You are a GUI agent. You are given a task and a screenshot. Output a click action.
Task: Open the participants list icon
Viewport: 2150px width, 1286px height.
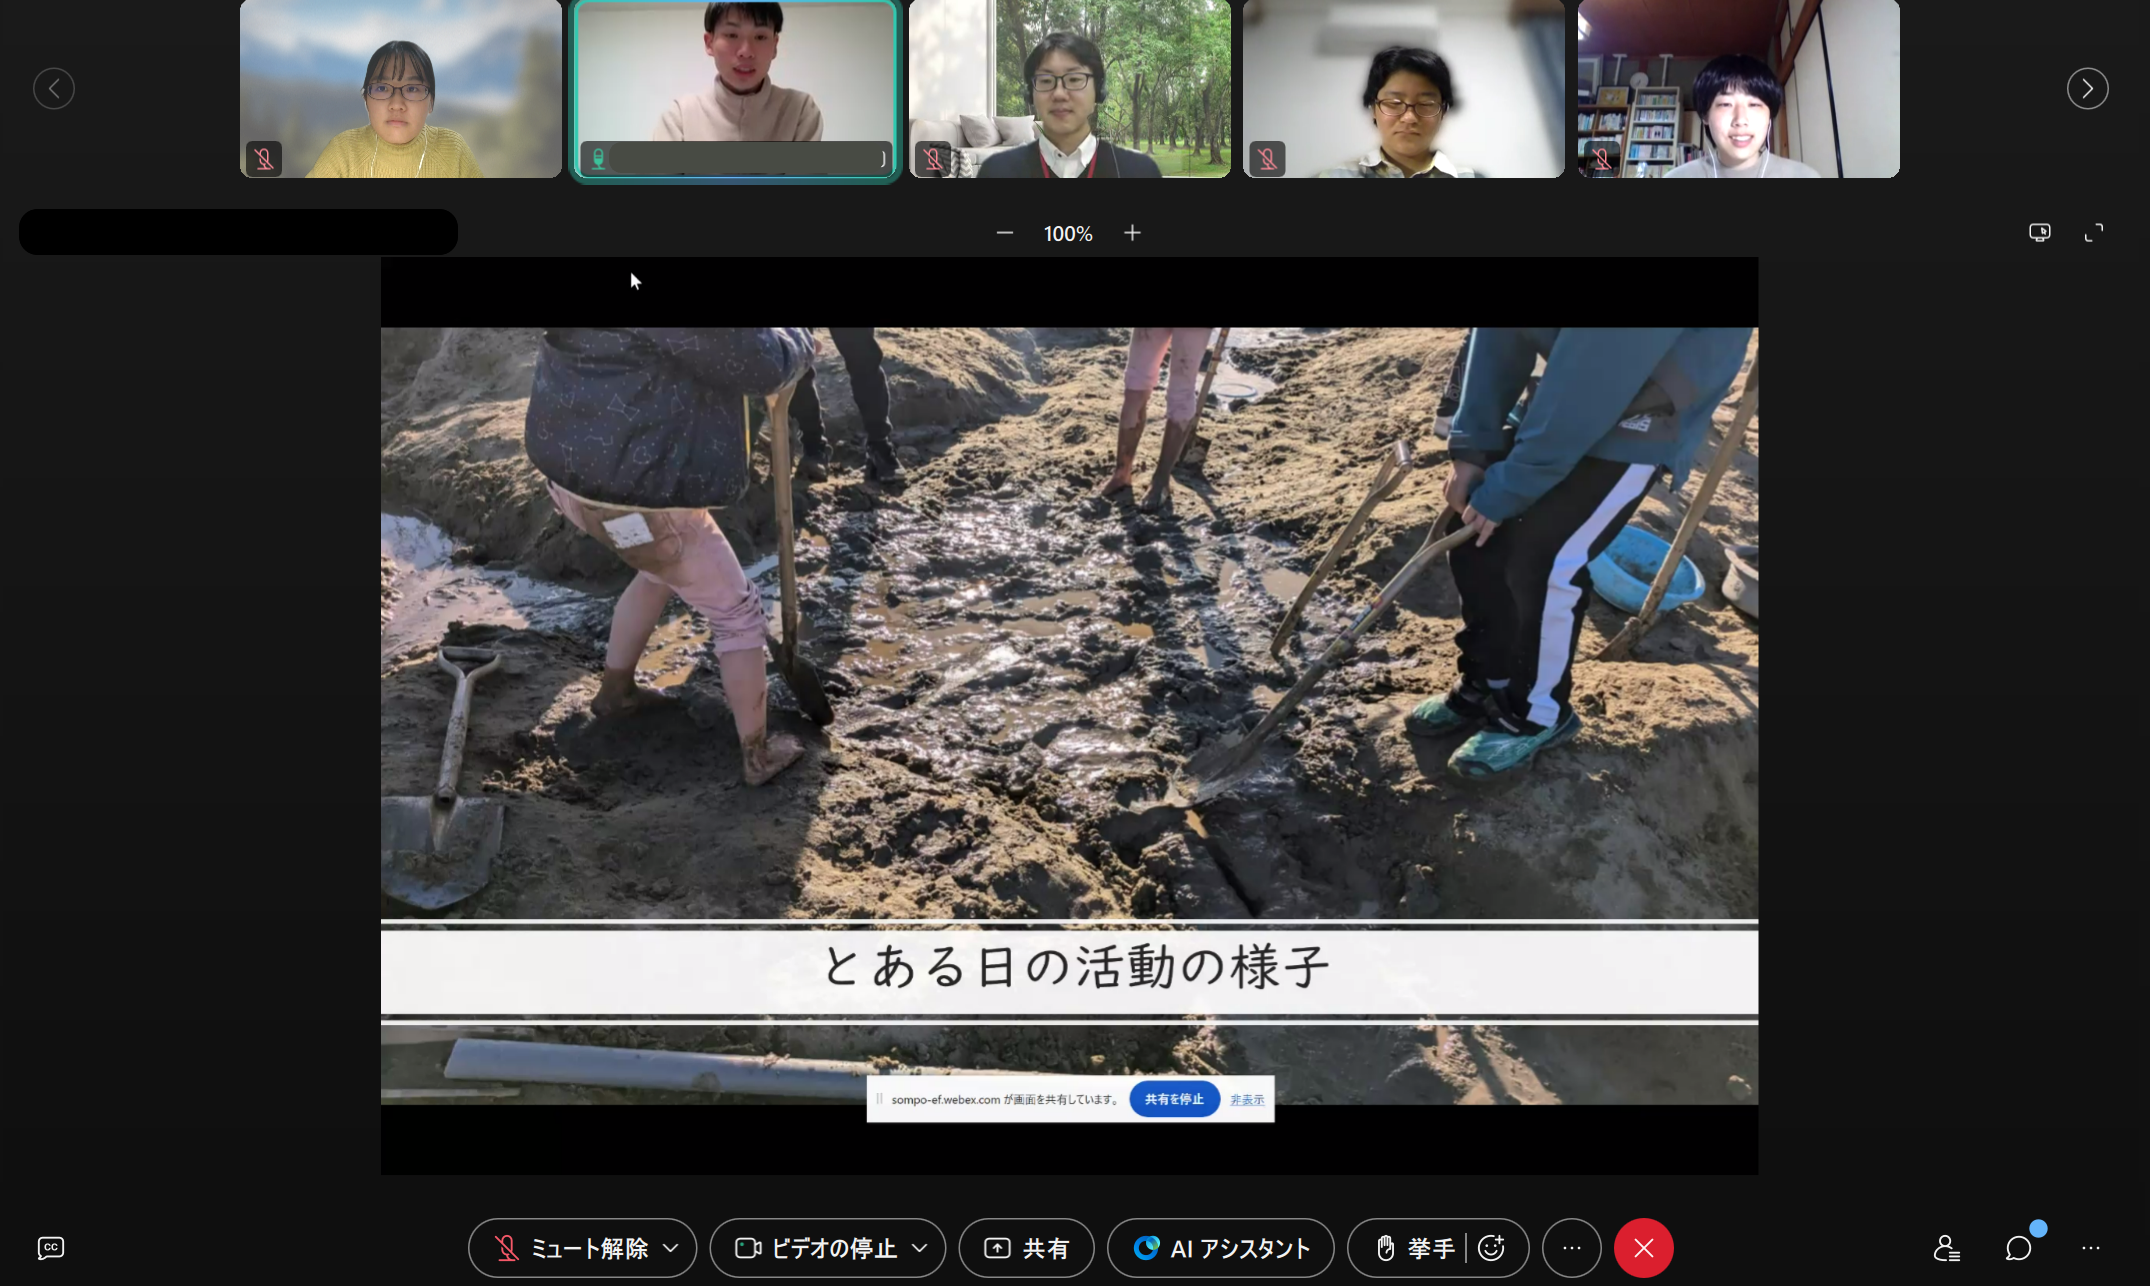(1946, 1247)
